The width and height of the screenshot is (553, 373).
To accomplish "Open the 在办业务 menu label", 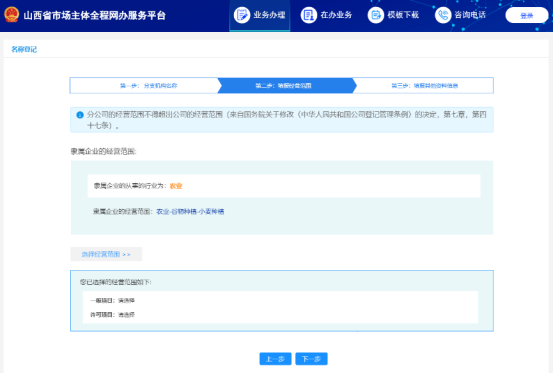I will pyautogui.click(x=336, y=15).
